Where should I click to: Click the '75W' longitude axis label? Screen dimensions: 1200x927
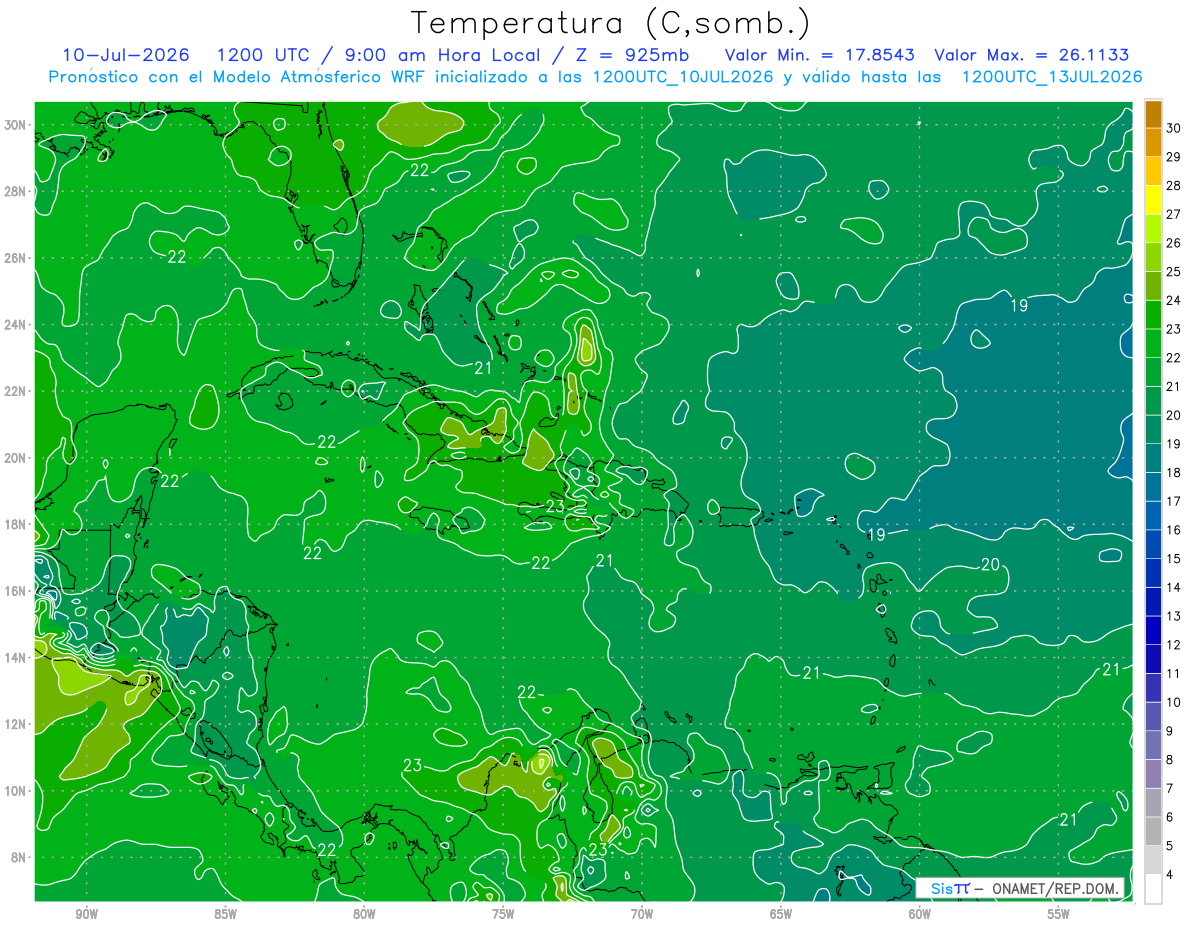pos(503,914)
